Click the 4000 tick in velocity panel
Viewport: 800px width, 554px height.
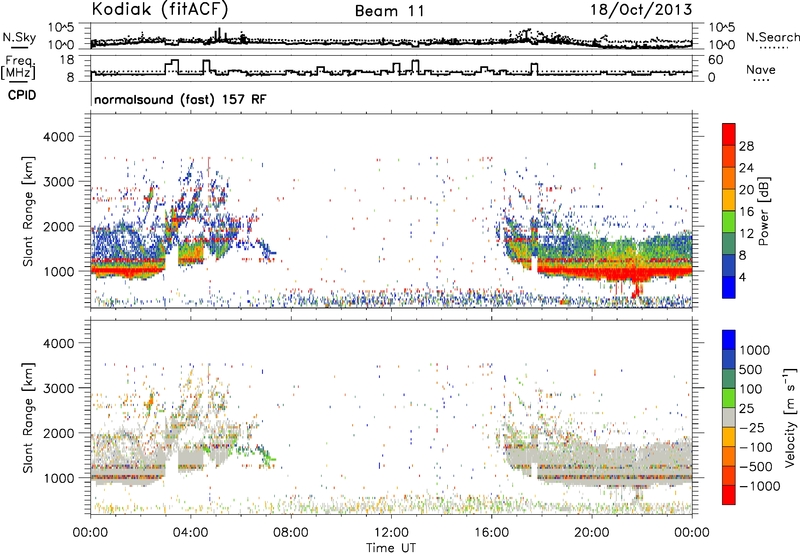click(x=58, y=343)
